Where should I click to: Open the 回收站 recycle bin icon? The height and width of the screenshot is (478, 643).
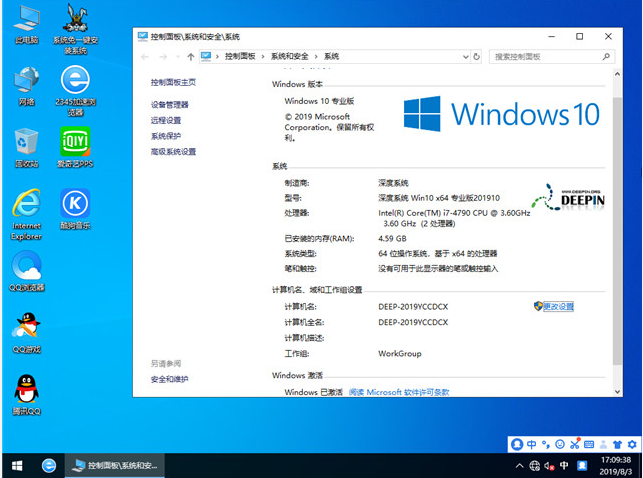point(27,141)
